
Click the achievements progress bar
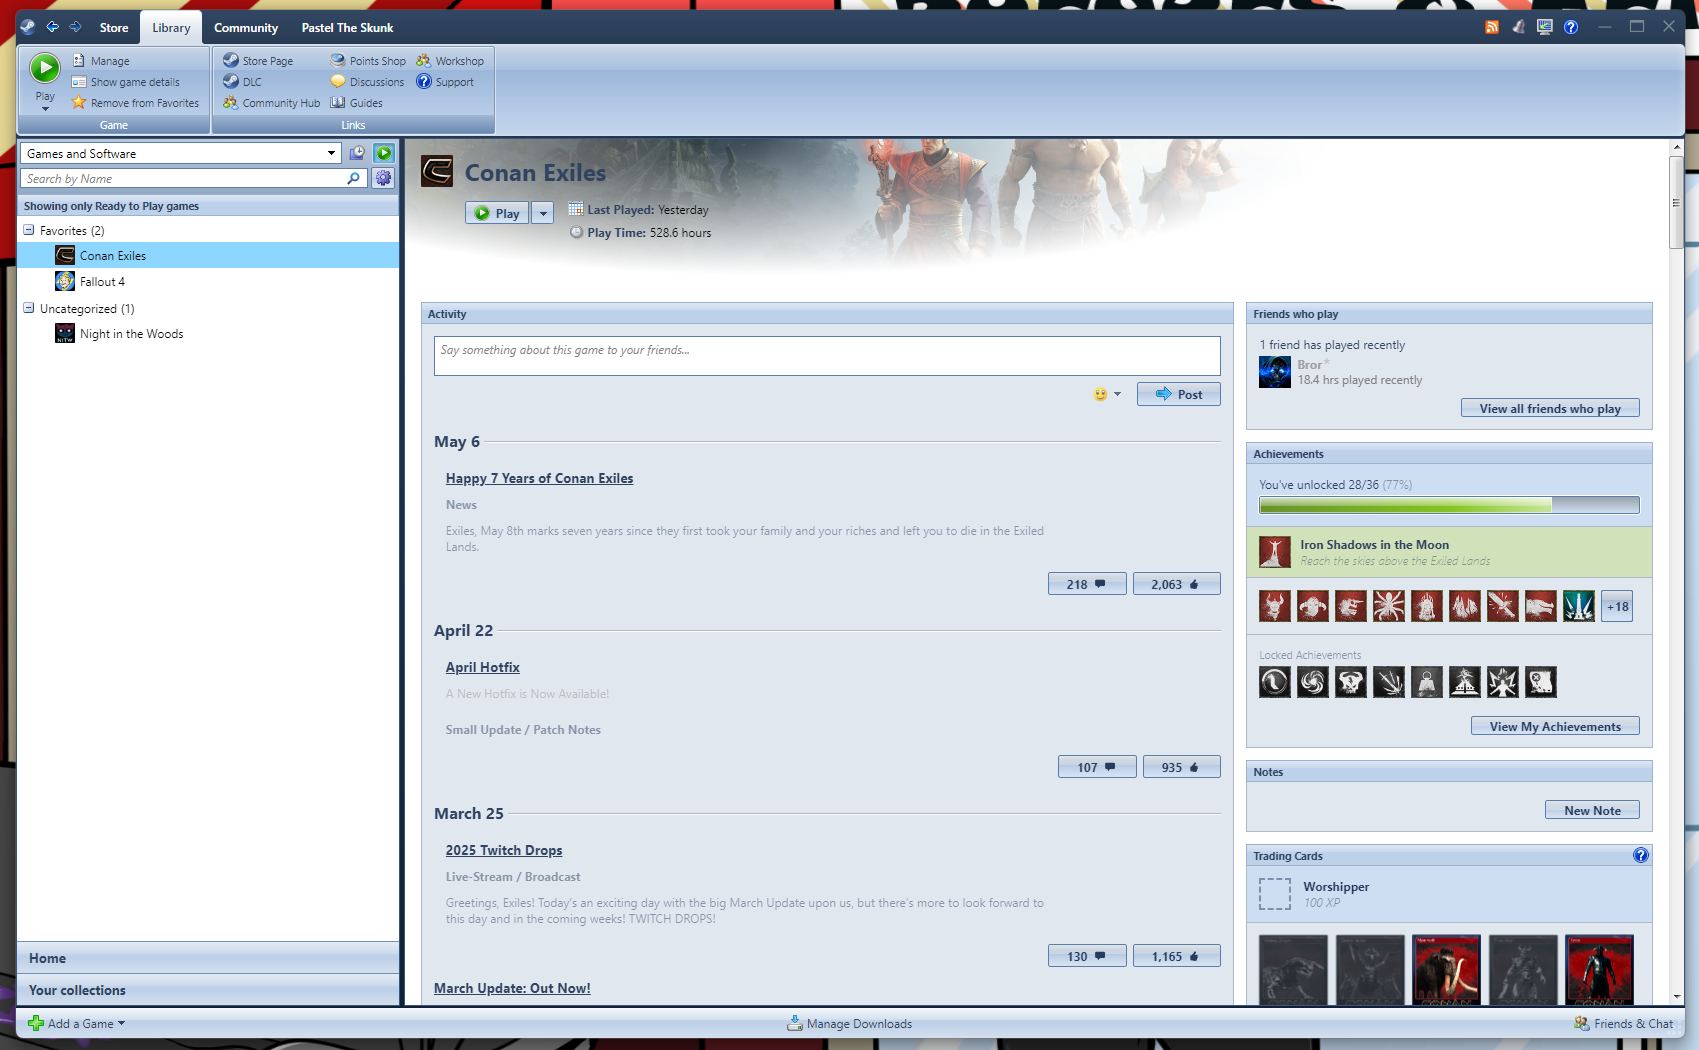[x=1449, y=505]
